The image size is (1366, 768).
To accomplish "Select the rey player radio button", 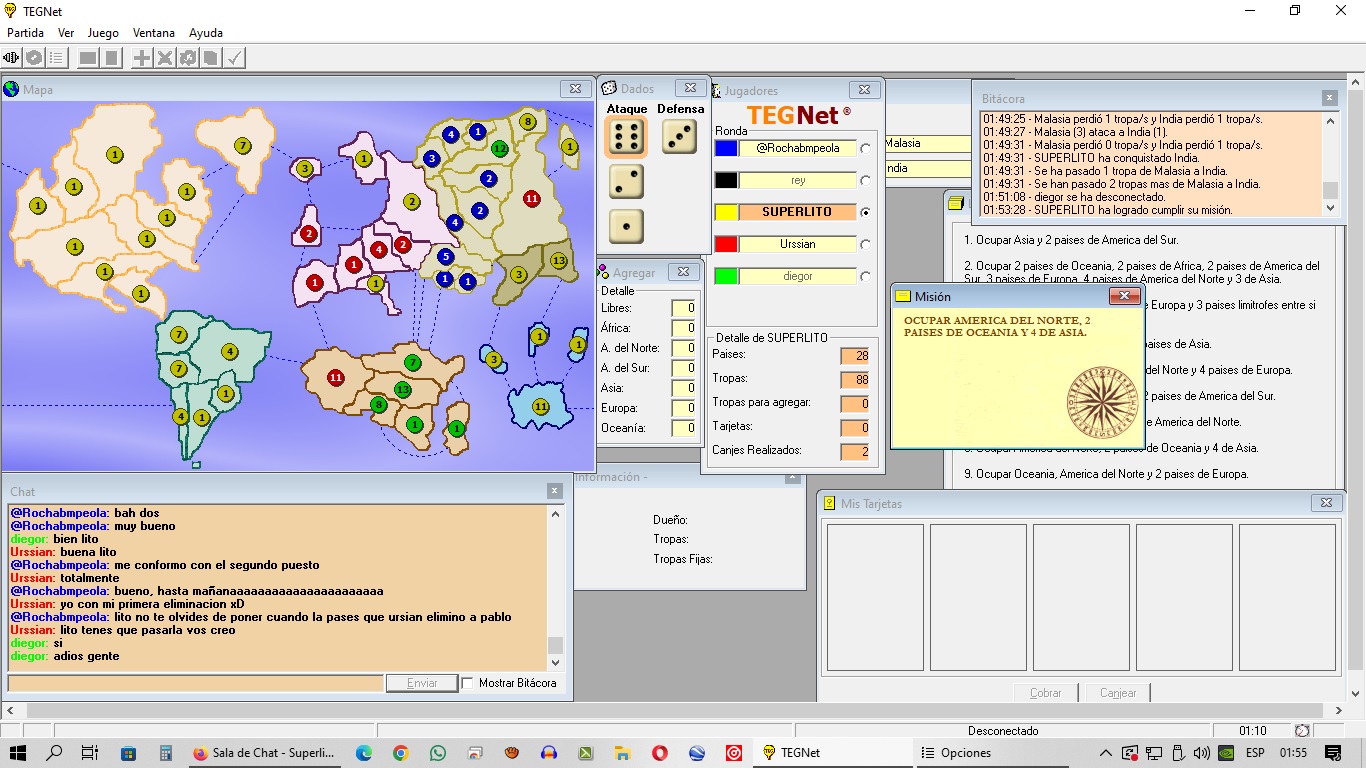I will click(865, 180).
